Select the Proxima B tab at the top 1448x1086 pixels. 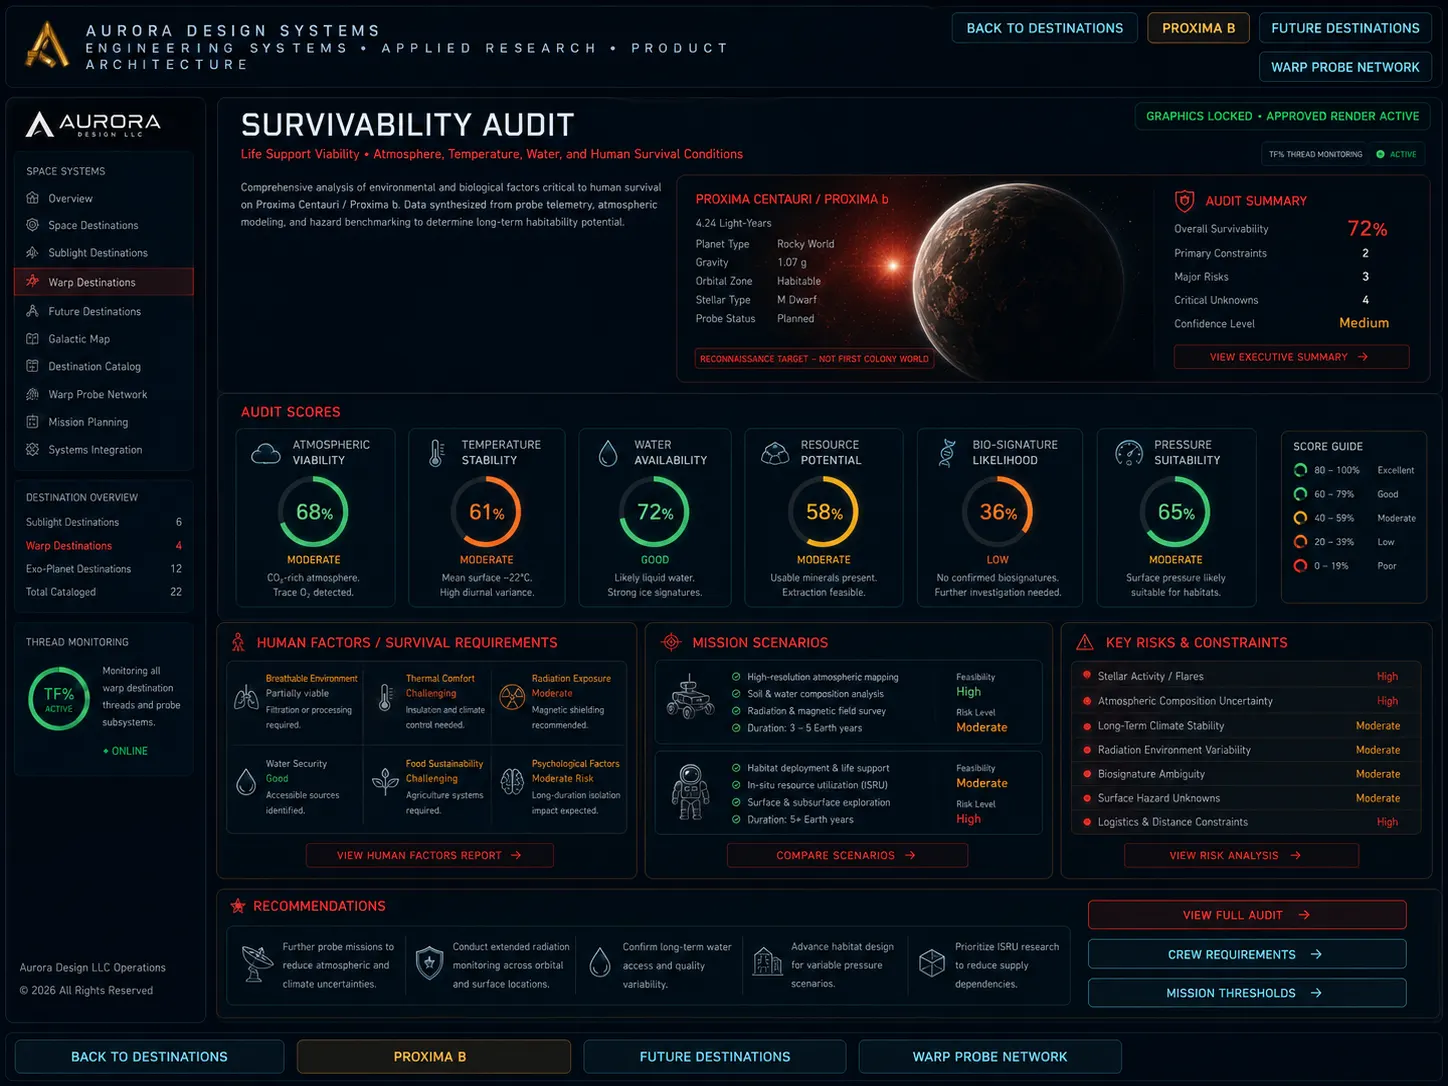tap(1198, 28)
